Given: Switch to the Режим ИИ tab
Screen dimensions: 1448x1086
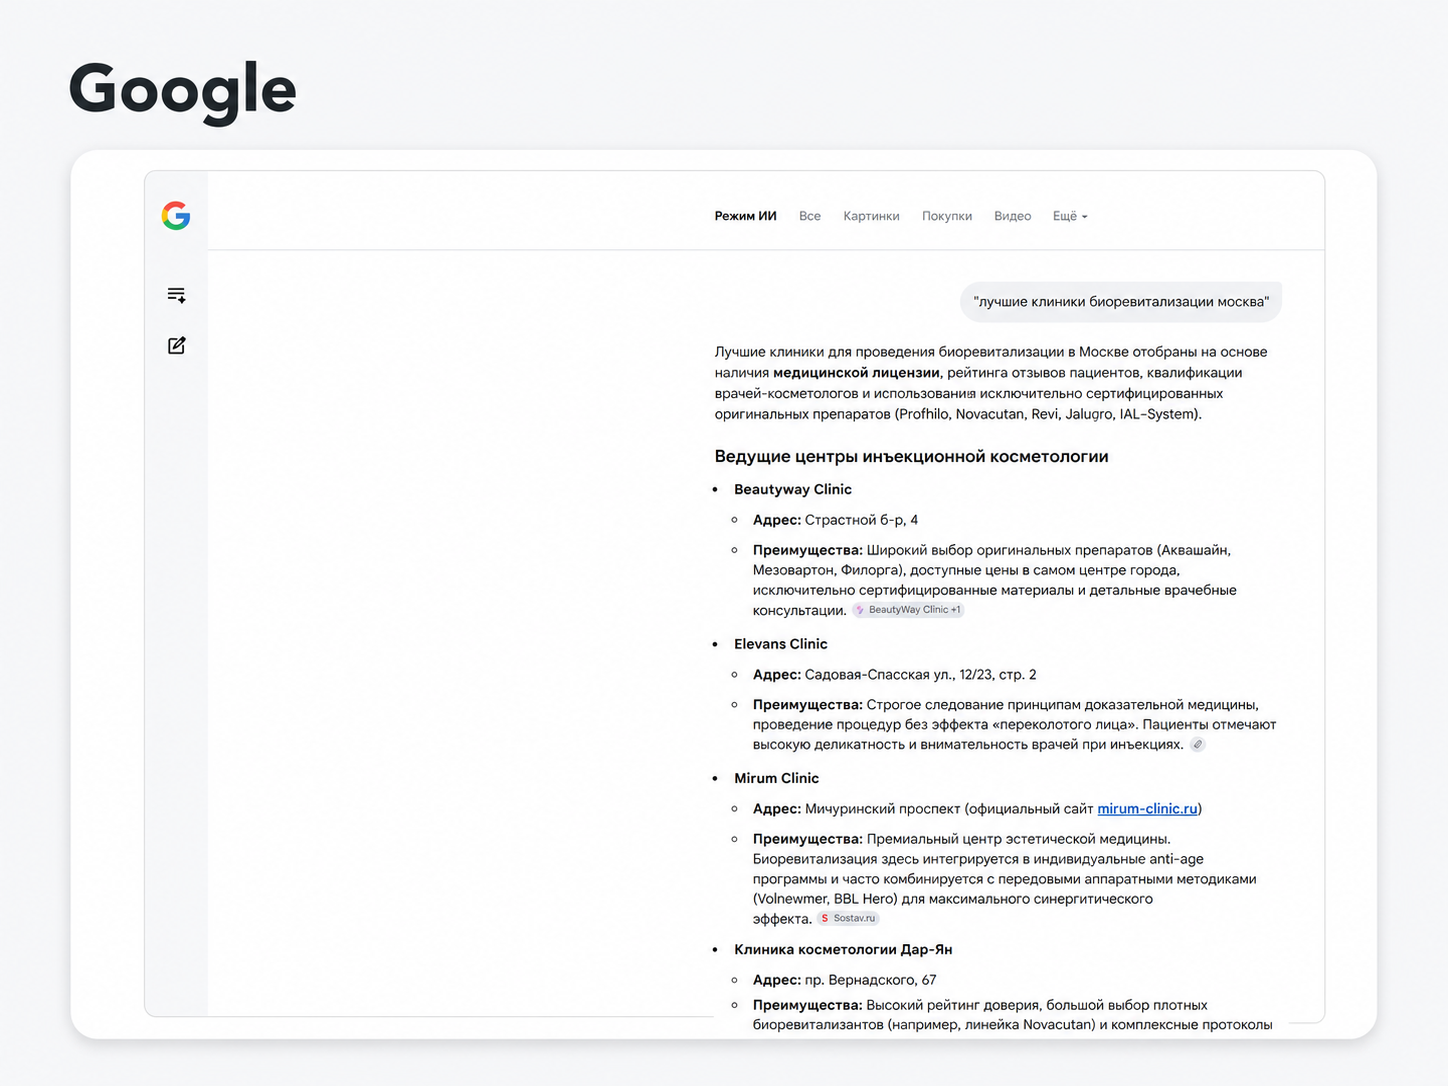Looking at the screenshot, I should click(745, 216).
